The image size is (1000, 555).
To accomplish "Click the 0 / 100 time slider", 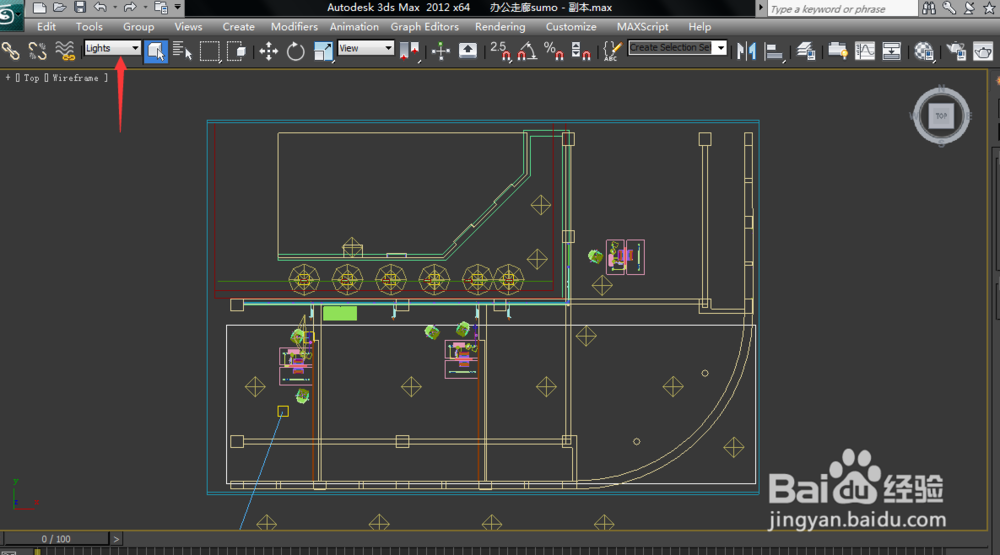I will click(55, 539).
